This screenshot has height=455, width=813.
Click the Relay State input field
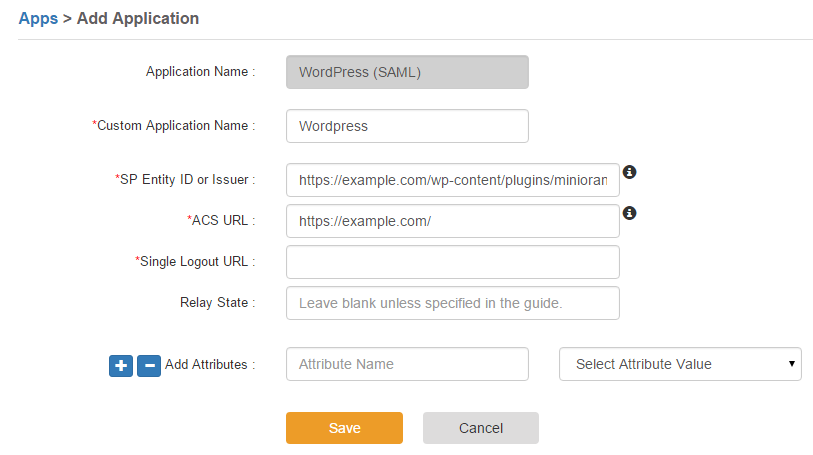[453, 303]
